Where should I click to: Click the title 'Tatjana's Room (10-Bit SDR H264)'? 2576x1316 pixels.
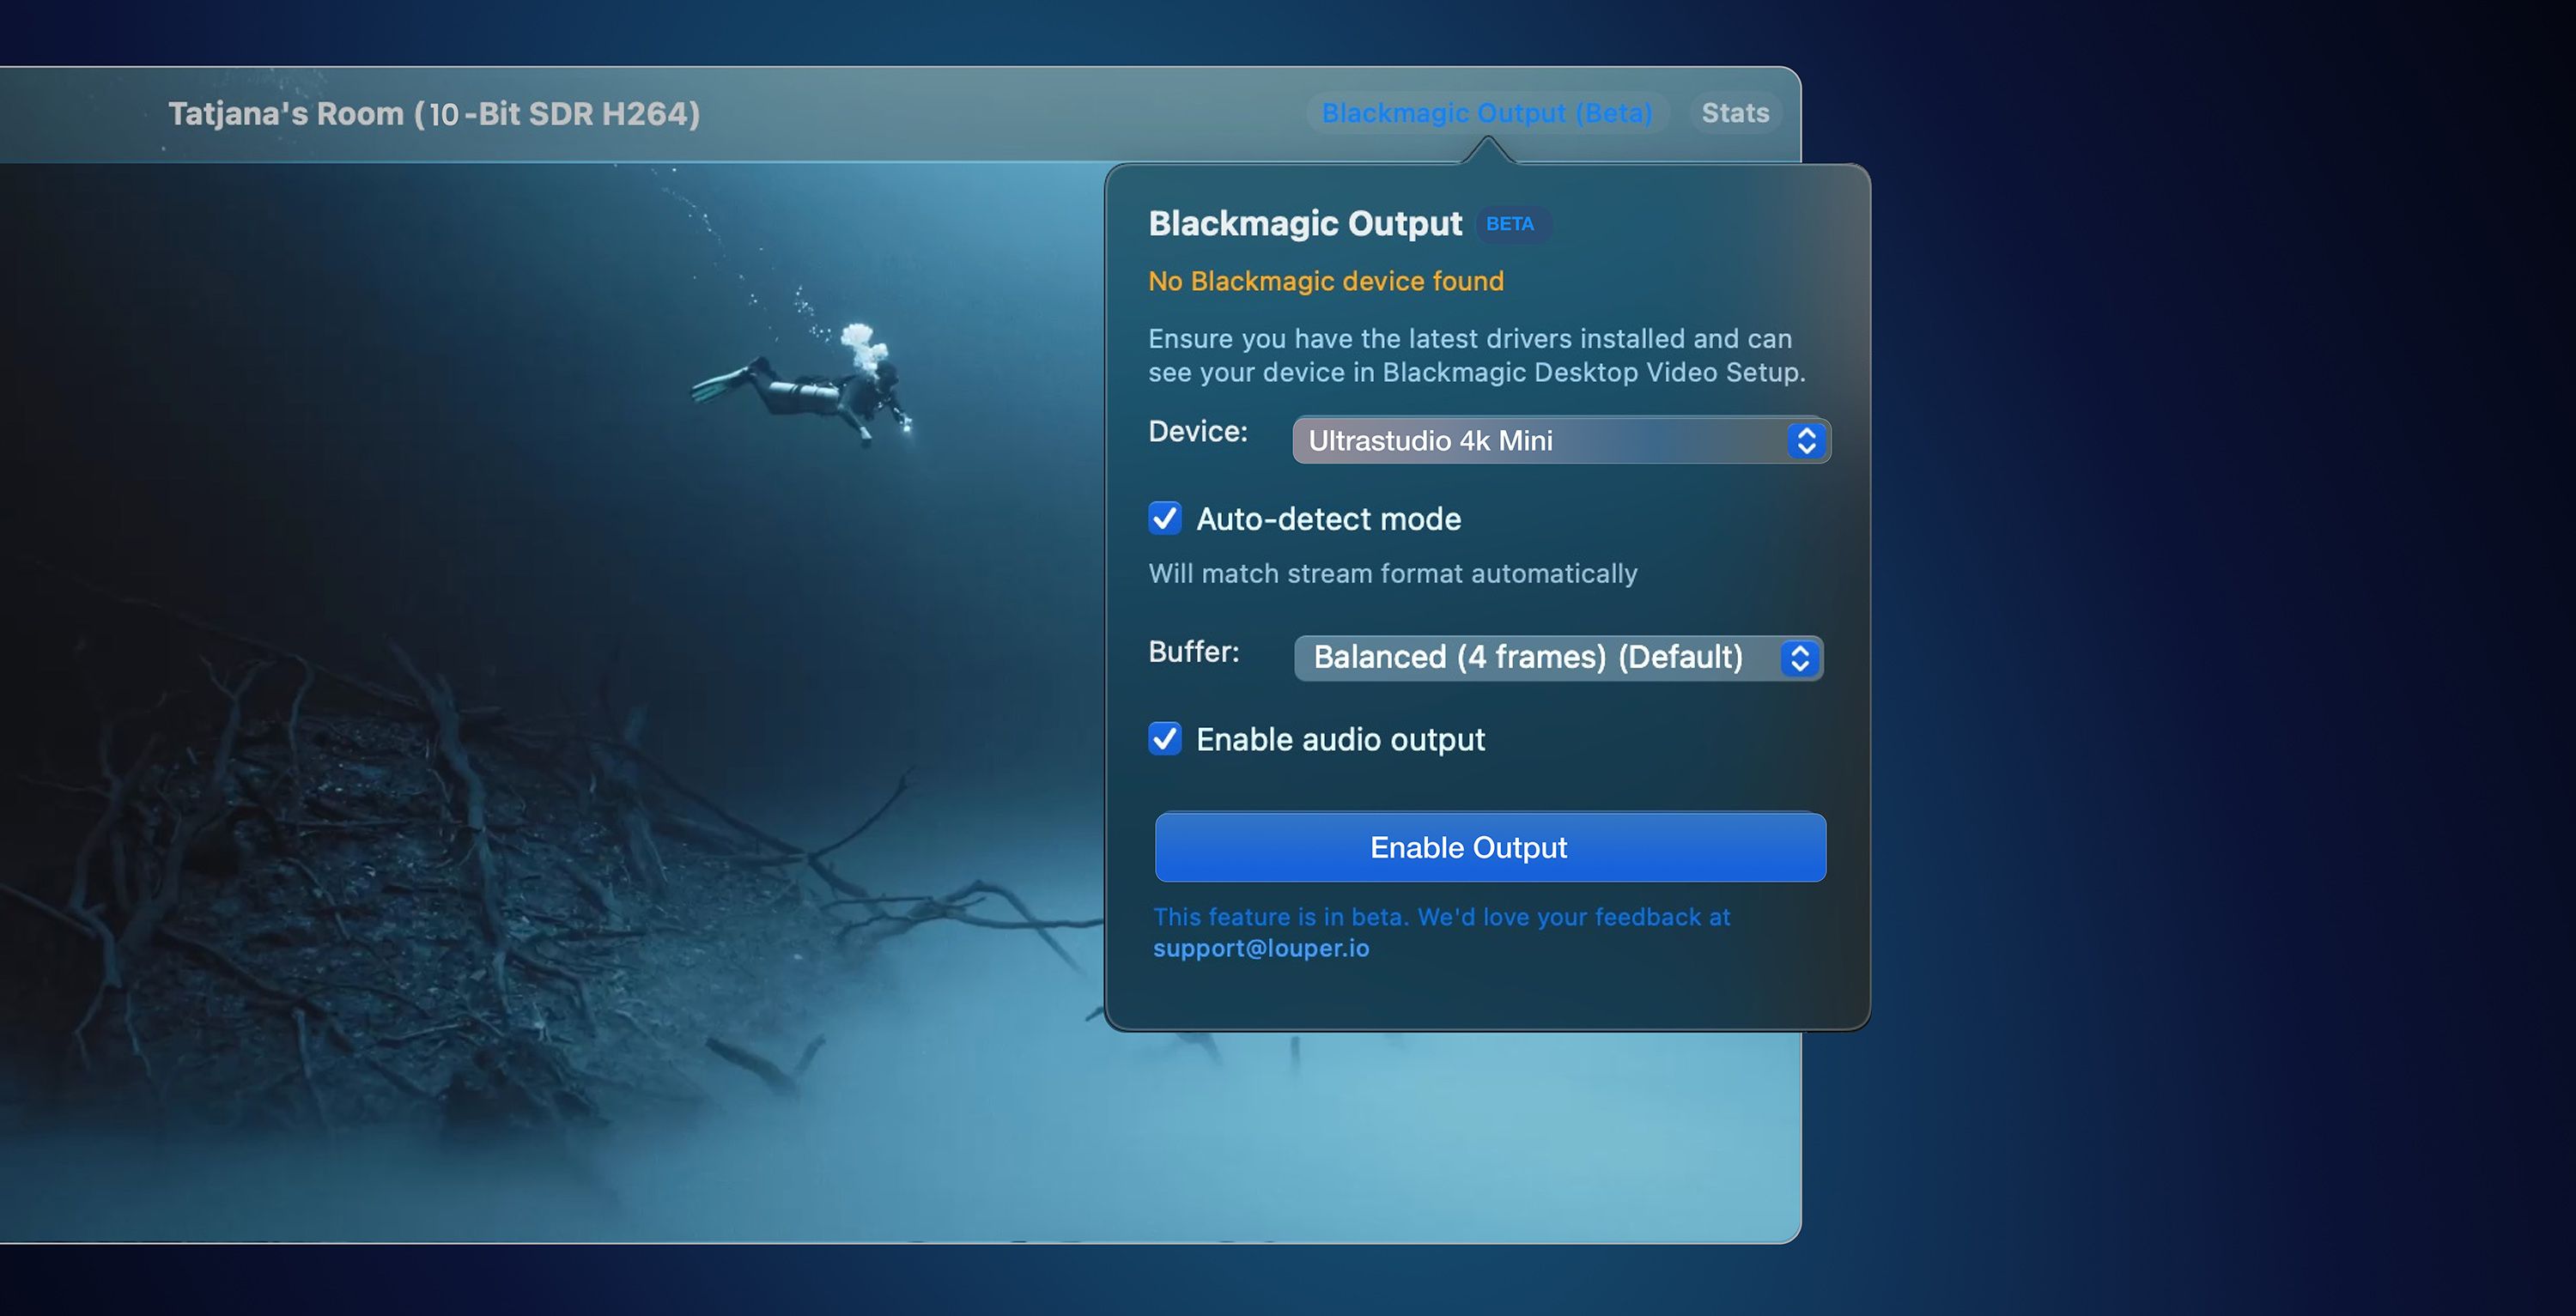(434, 114)
